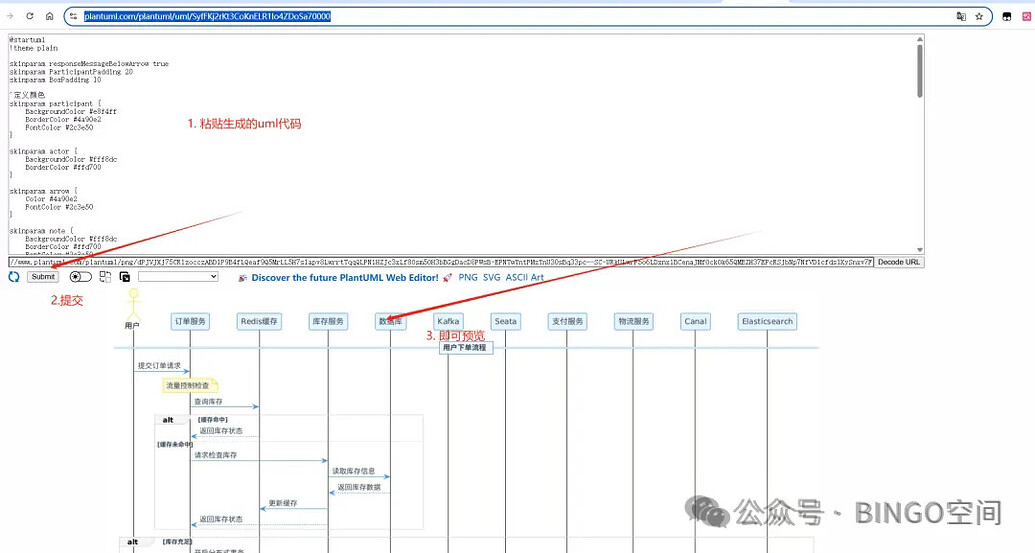Open the pink extension icon

[x=1028, y=16]
